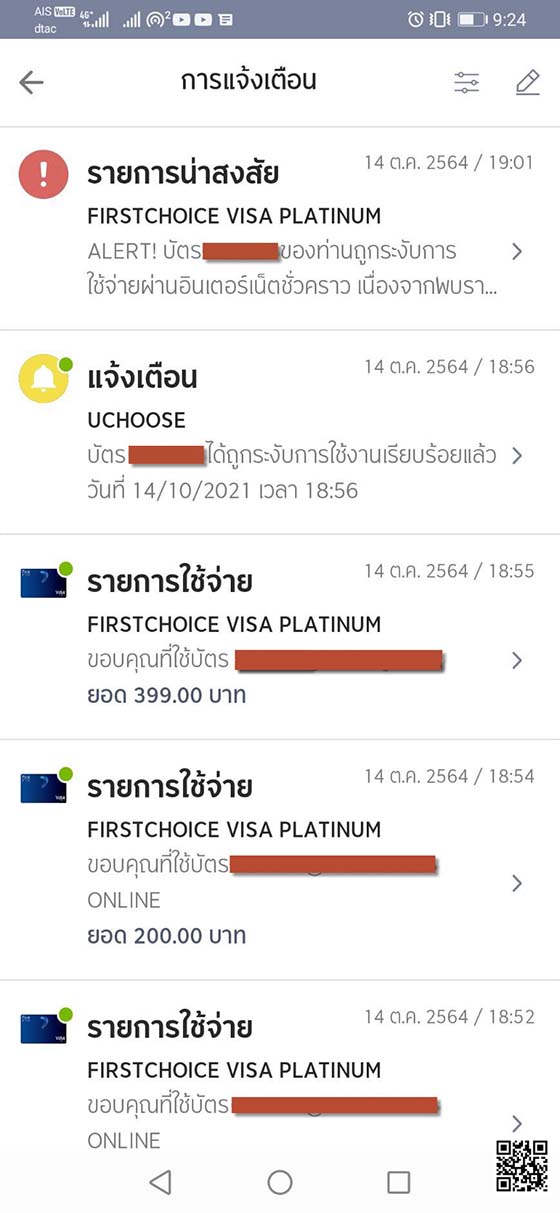Image resolution: width=560 pixels, height=1213 pixels.
Task: Tap the pencil edit icon
Action: (528, 83)
